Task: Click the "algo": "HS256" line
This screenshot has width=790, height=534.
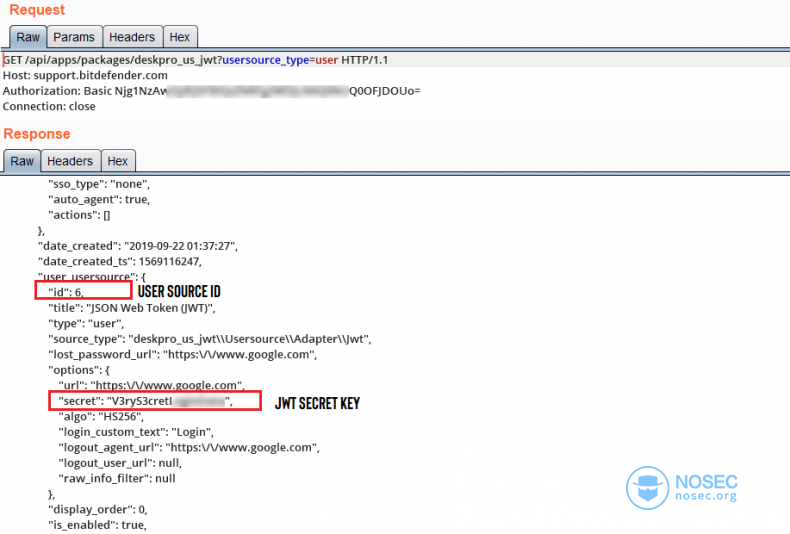Action: coord(101,417)
